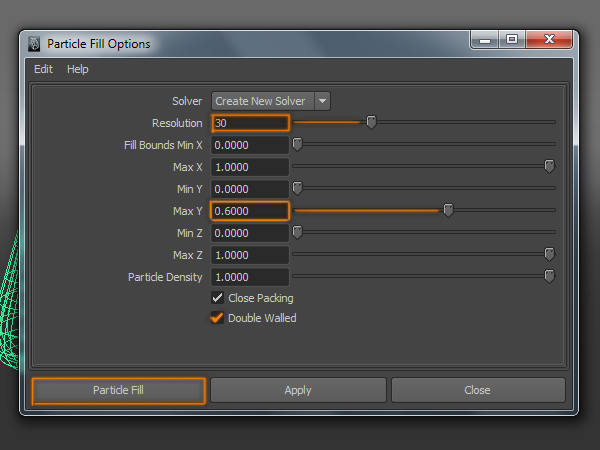Click the Close button at bottom

pos(477,390)
